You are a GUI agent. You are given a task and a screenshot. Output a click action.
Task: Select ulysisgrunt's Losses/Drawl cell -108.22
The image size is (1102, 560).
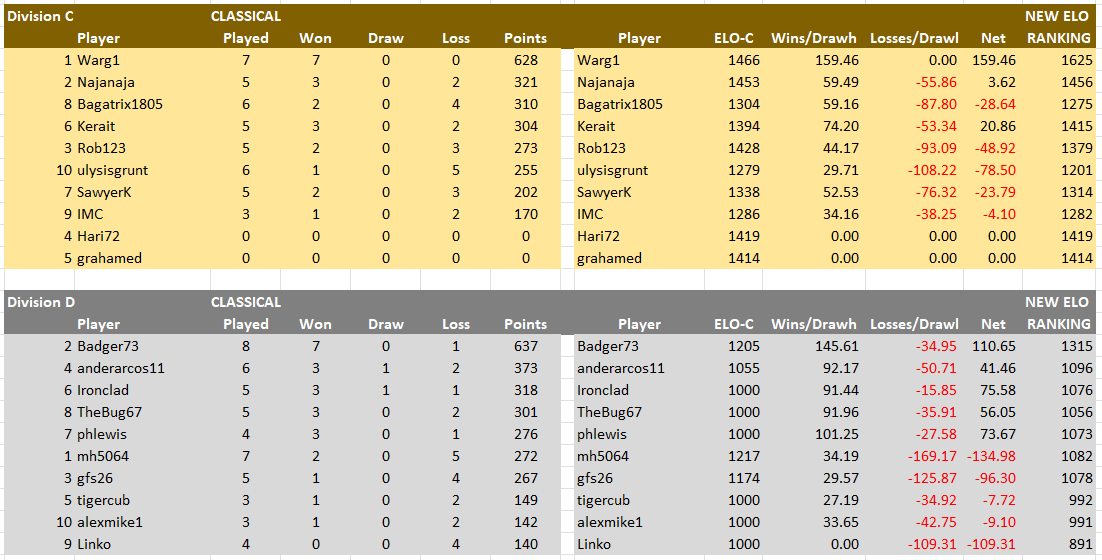(932, 170)
